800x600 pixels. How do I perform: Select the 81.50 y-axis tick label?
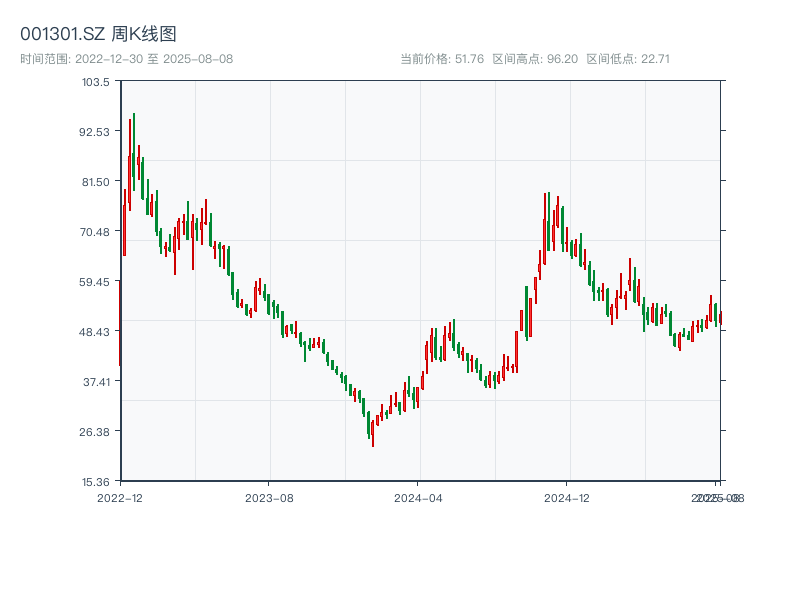point(95,181)
